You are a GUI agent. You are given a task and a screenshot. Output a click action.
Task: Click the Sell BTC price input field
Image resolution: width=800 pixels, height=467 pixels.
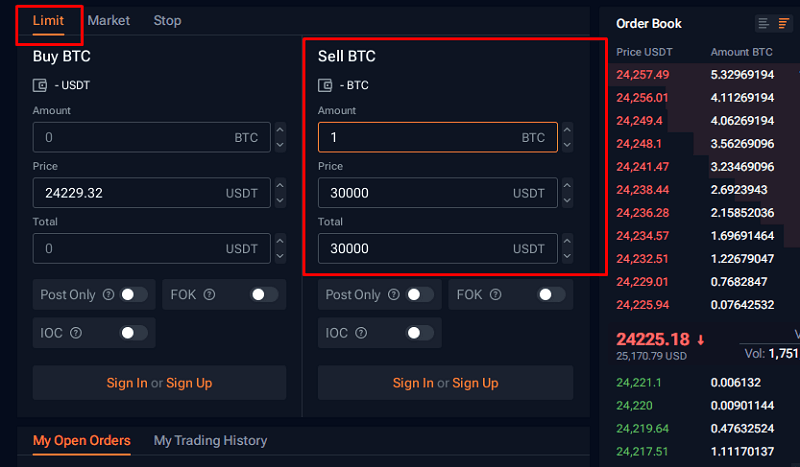click(438, 193)
